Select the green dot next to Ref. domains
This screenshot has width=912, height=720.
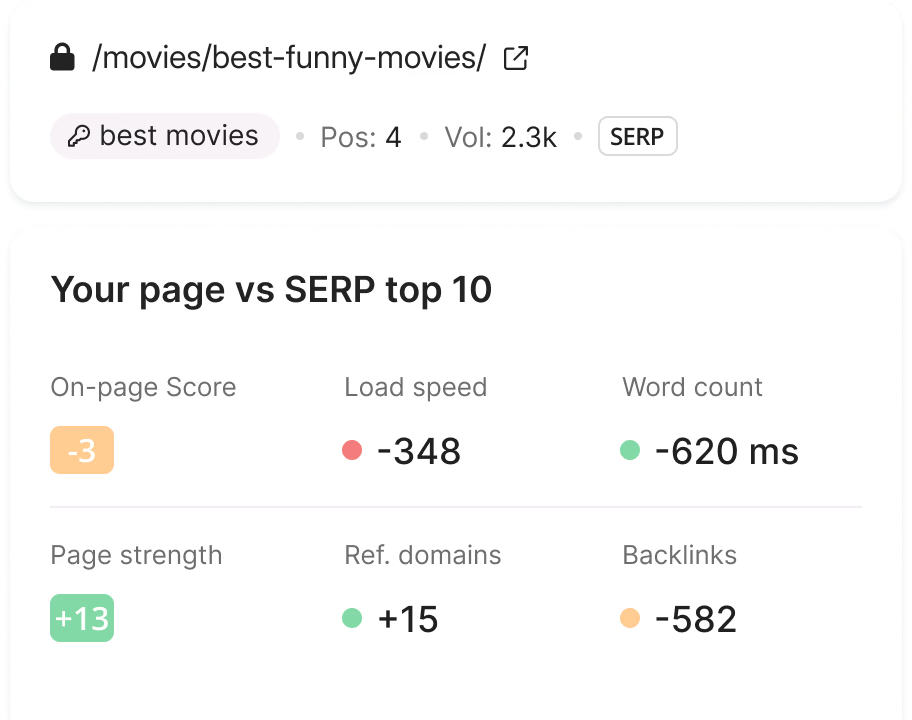point(352,619)
